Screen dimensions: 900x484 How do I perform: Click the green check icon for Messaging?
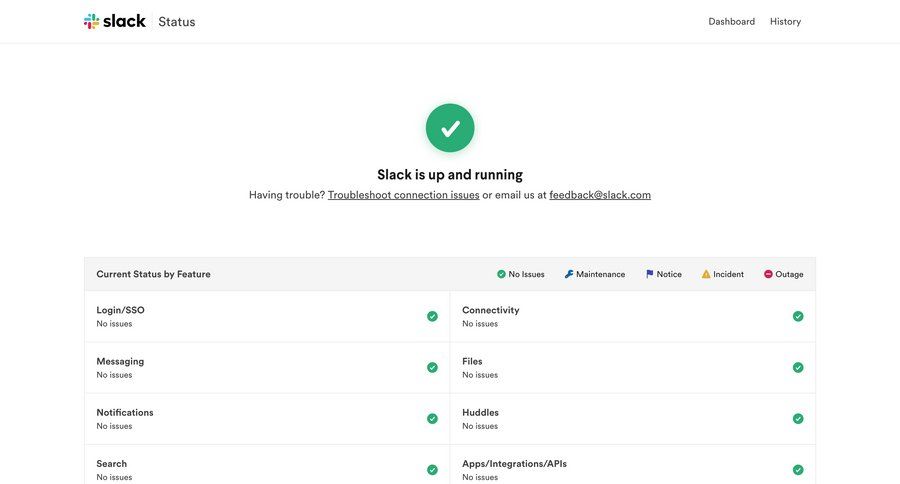tap(432, 367)
